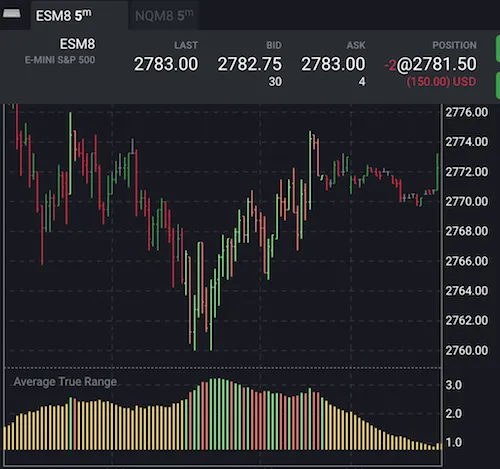The image size is (500, 469).
Task: Click the 2760.00 price axis label
Action: coord(467,350)
